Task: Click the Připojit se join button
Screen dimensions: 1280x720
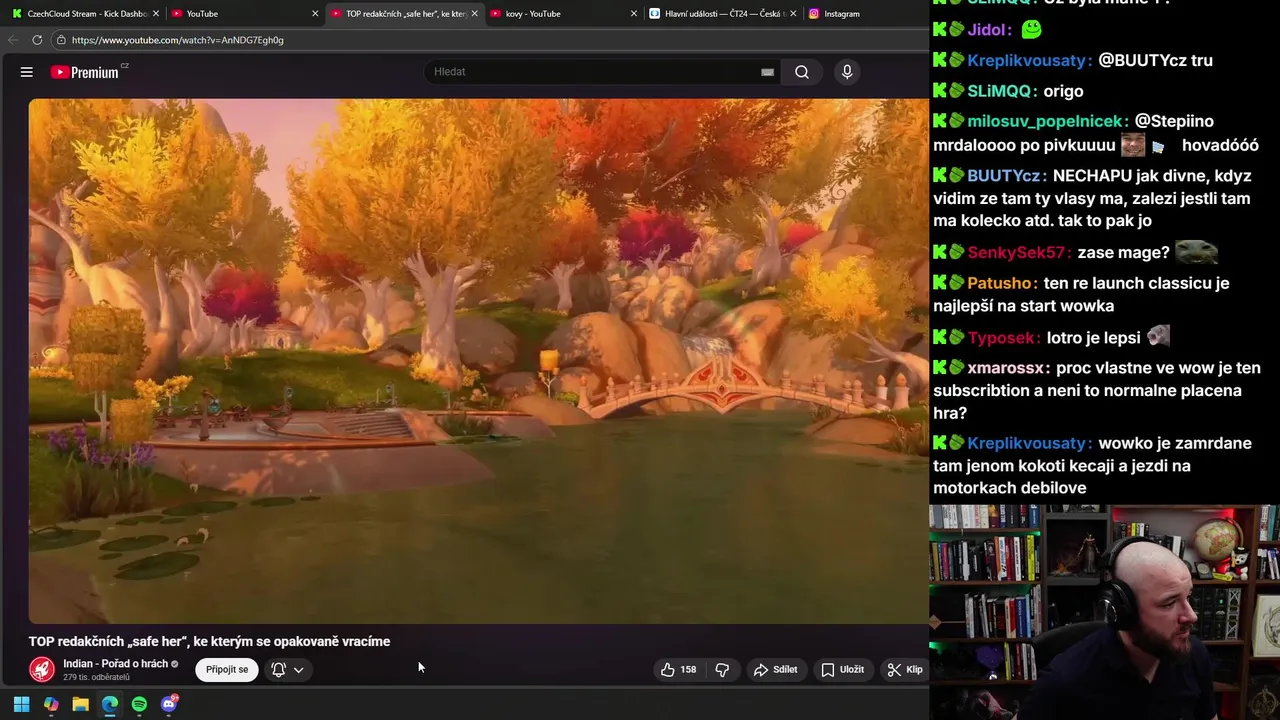Action: click(x=227, y=669)
